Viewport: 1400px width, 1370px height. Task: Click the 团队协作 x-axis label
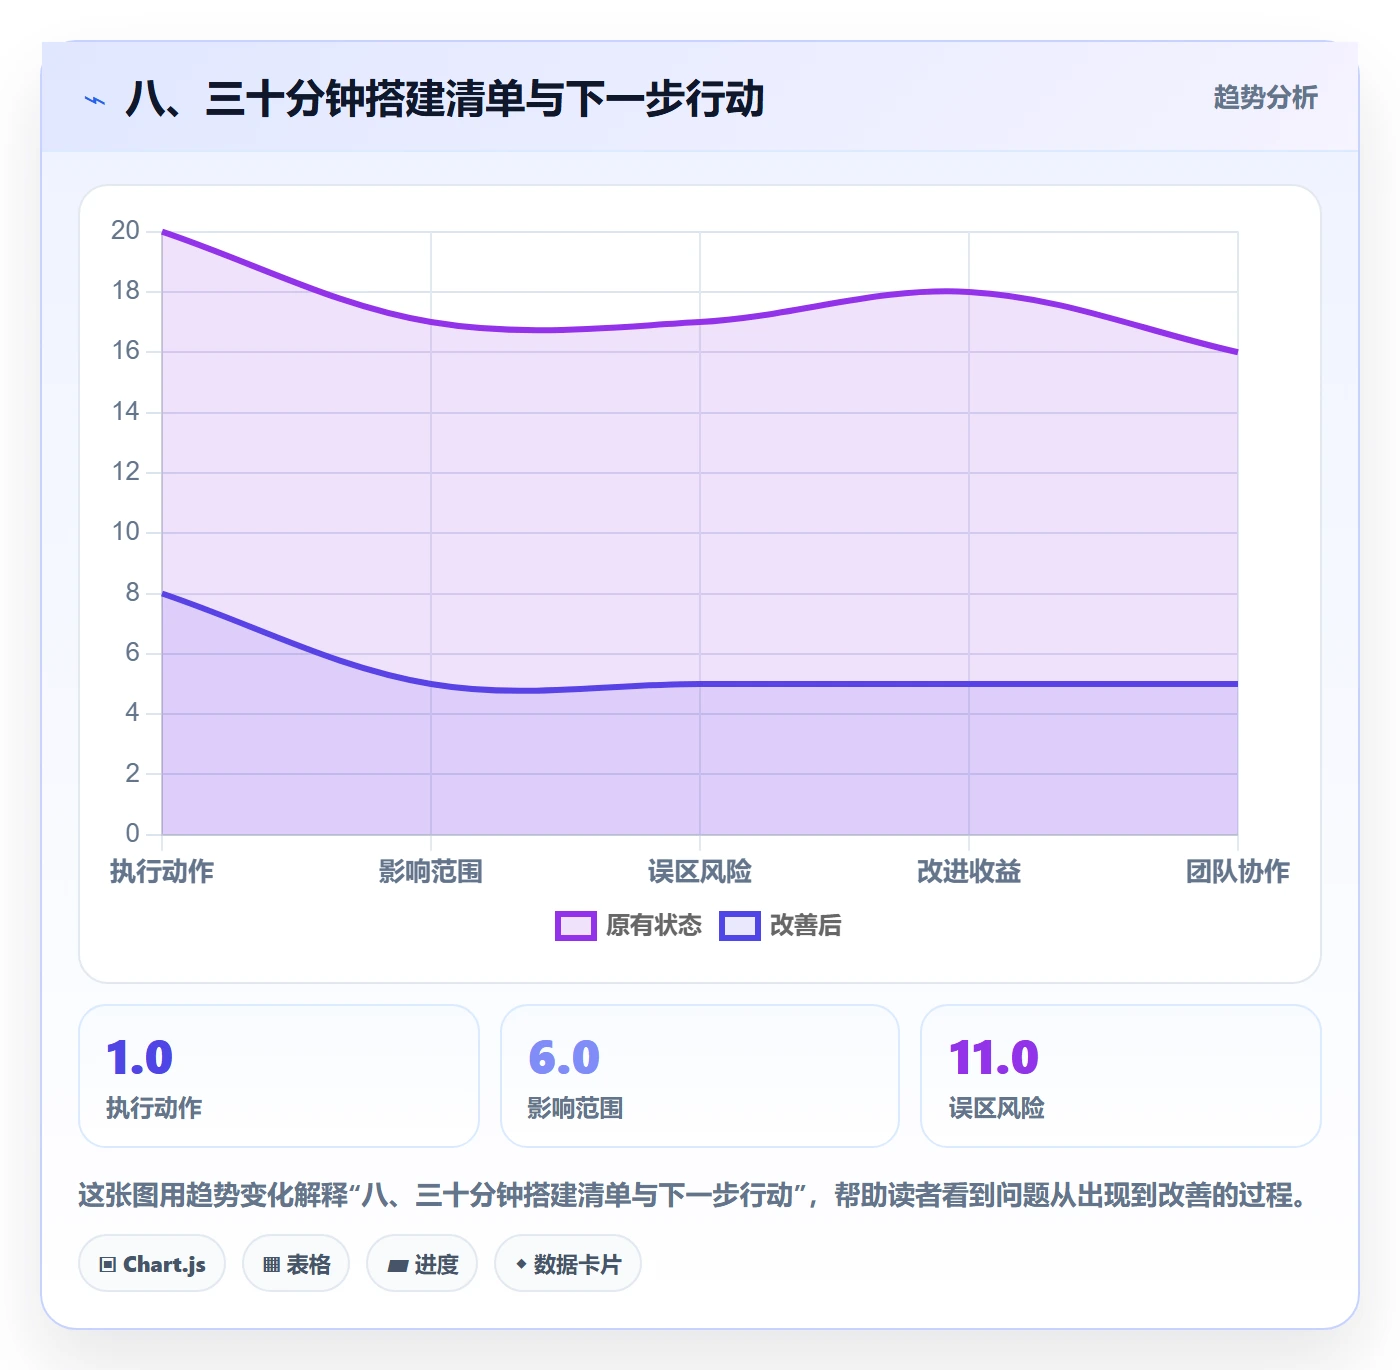(x=1238, y=872)
